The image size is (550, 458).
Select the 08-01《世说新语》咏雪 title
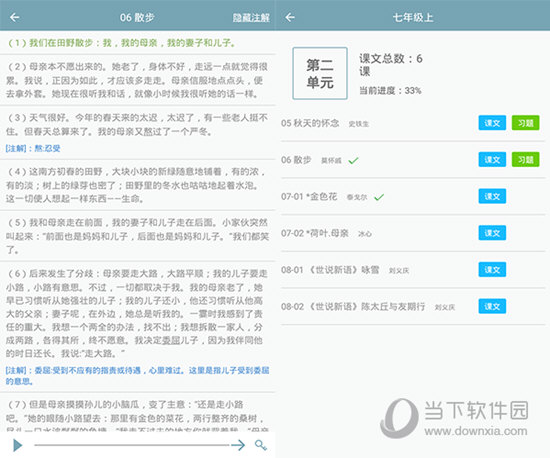(330, 270)
